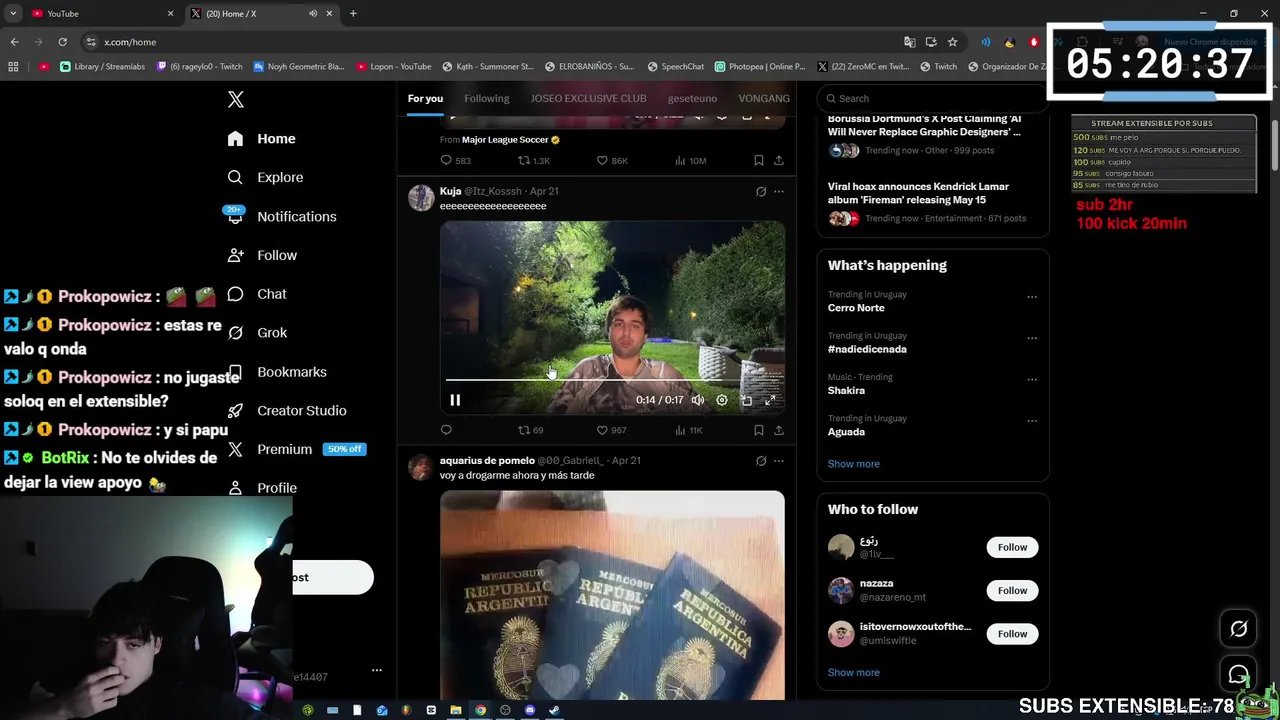Click the x.com/home address bar

490,42
